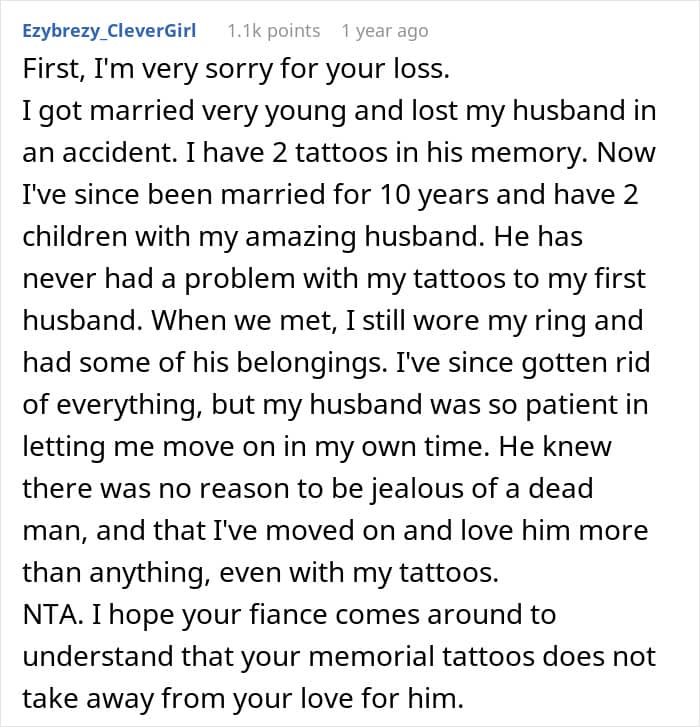
Task: Click the line starting 'husband. When we met'
Action: click(x=333, y=321)
